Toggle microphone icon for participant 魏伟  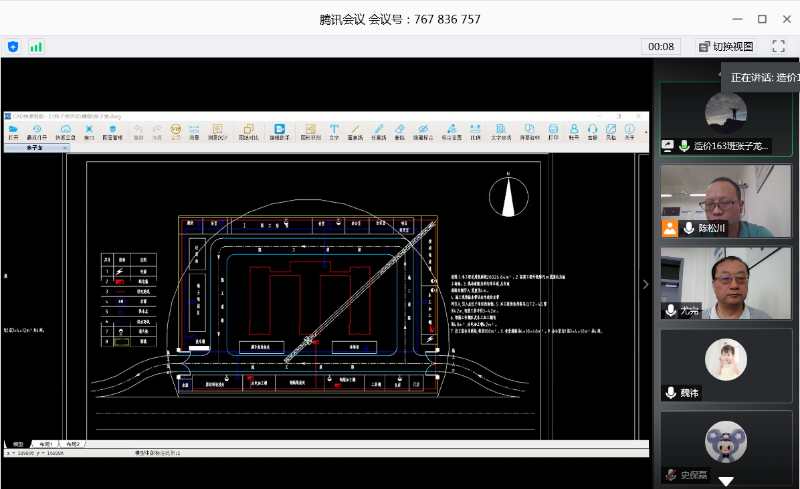tap(670, 393)
